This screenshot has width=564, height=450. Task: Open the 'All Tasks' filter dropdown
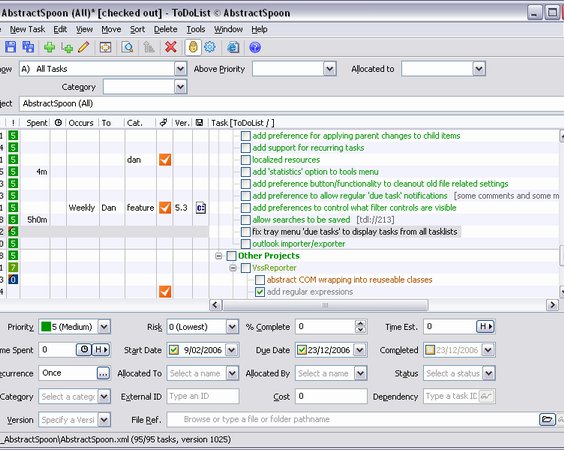180,68
